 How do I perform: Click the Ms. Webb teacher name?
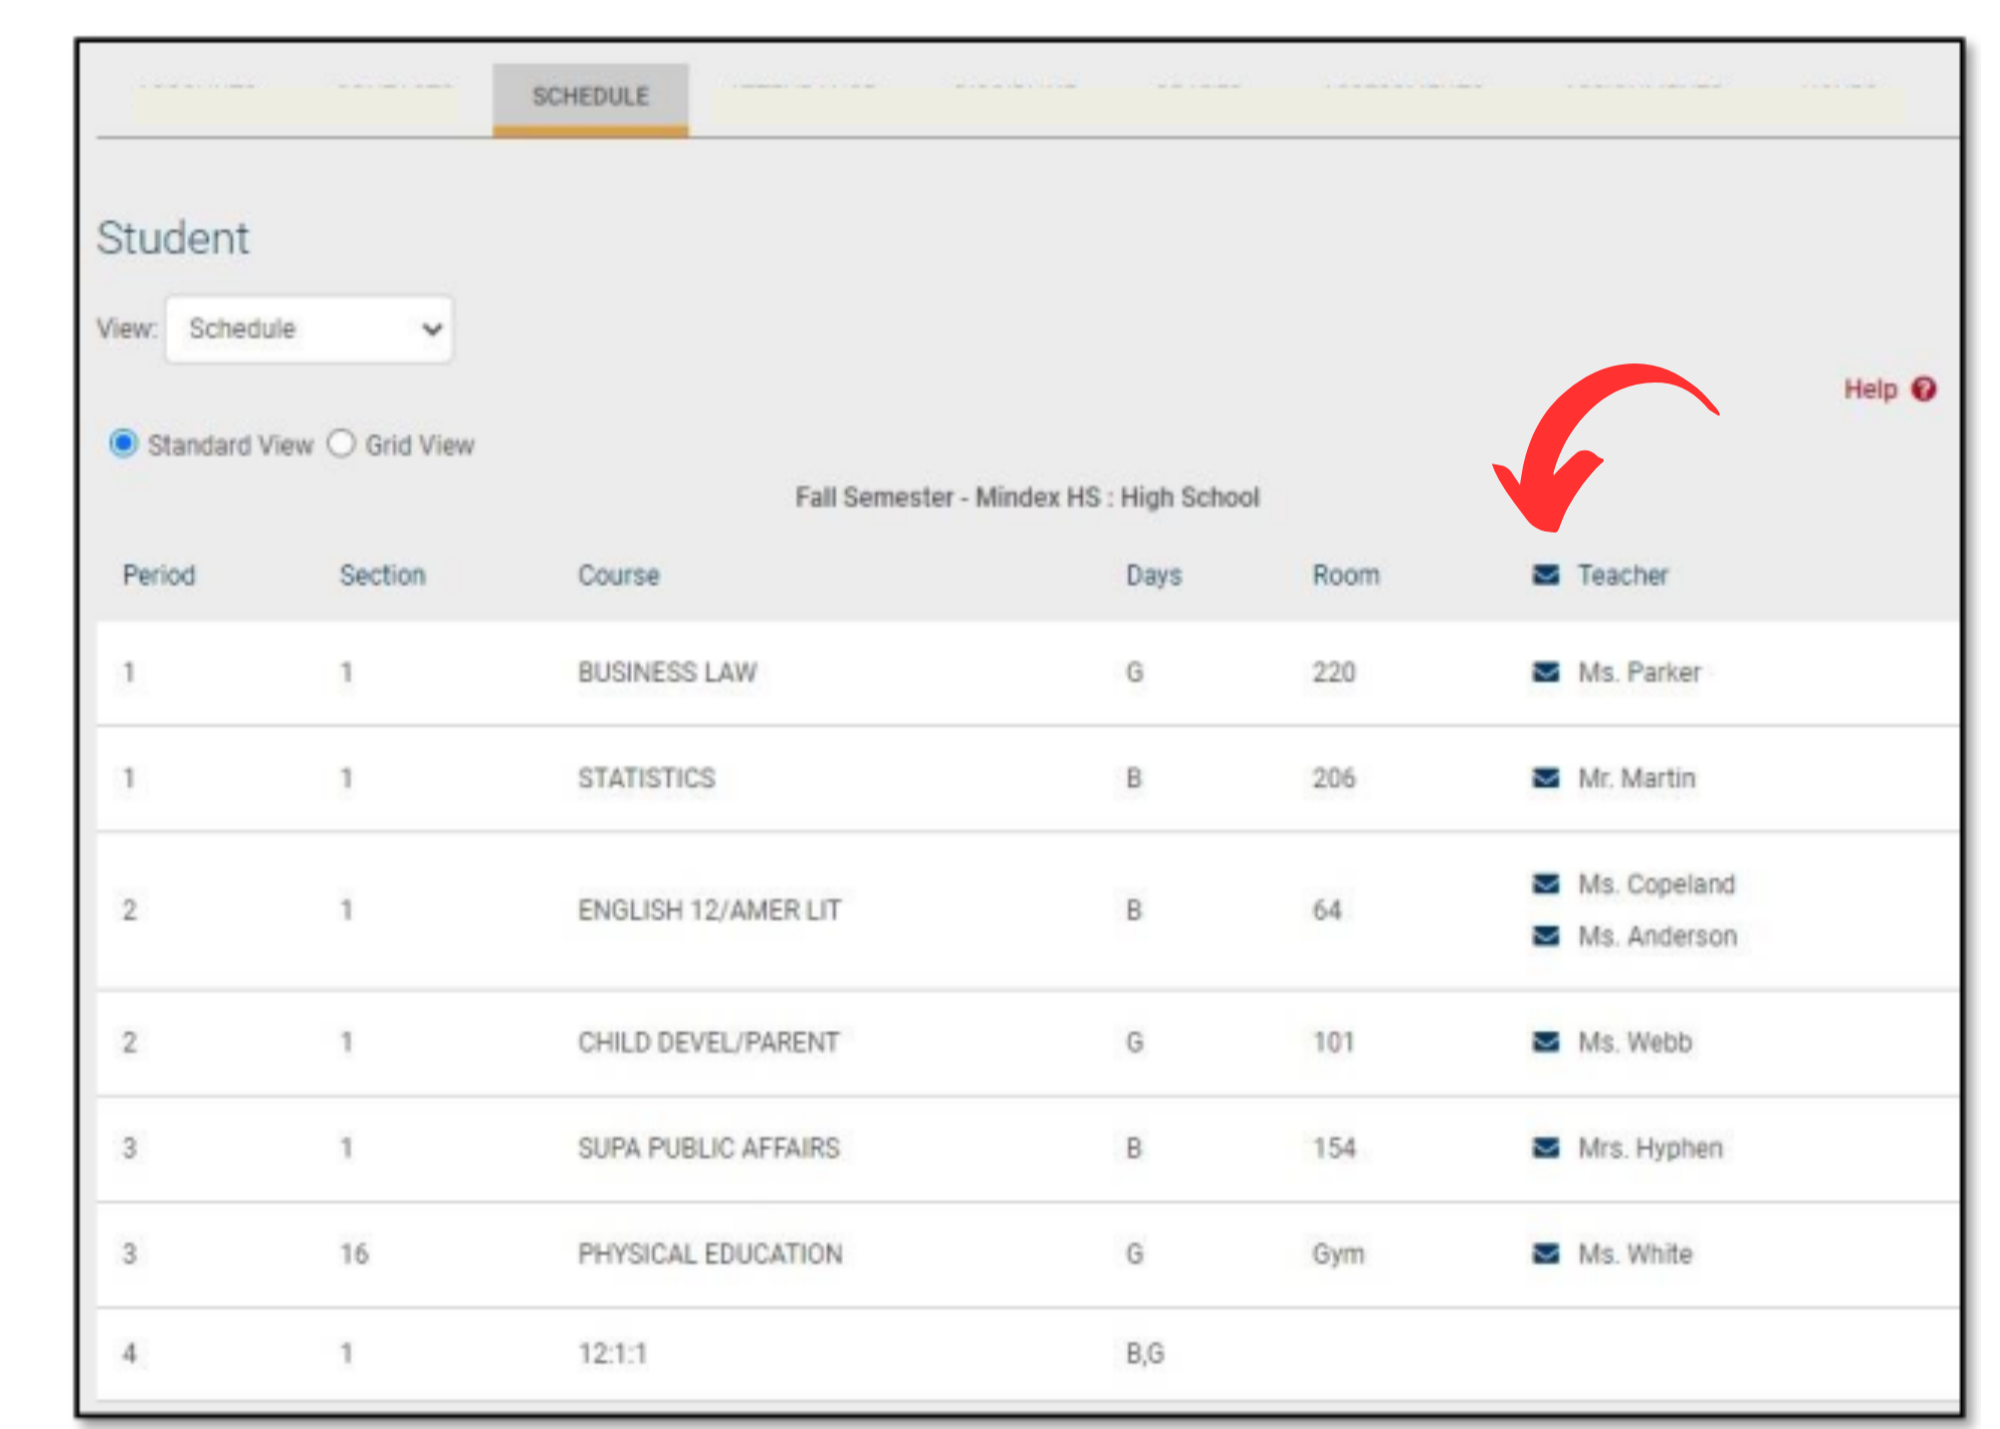pos(1635,1042)
